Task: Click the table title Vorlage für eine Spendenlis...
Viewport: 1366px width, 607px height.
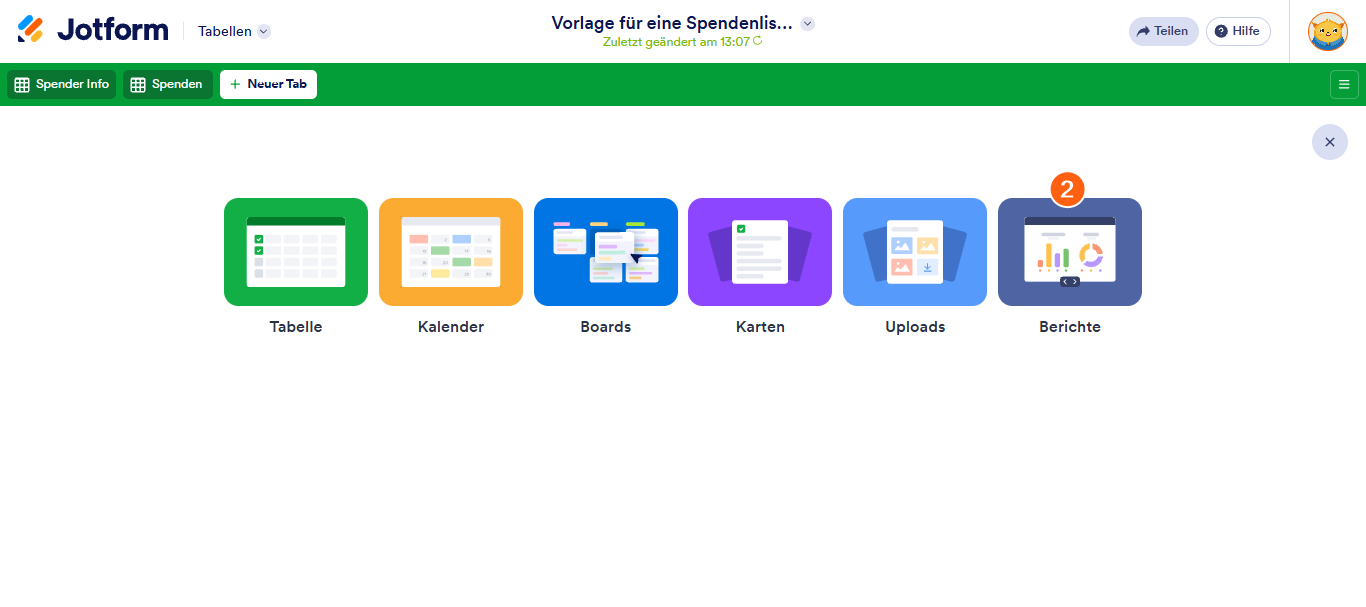Action: 672,23
